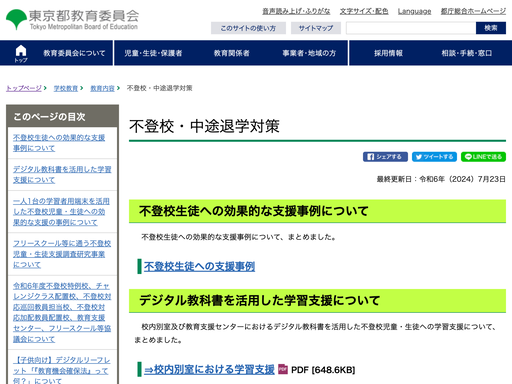The height and width of the screenshot is (384, 512).
Task: Open 音声読み上げ・ふりがな link
Action: coord(296,11)
